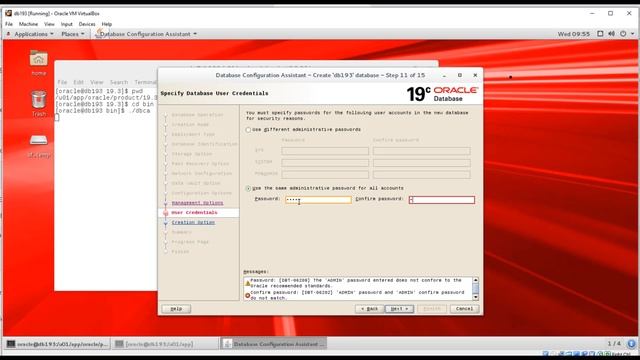This screenshot has height=360, width=640.
Task: Click the power icon in top panel
Action: point(623,34)
